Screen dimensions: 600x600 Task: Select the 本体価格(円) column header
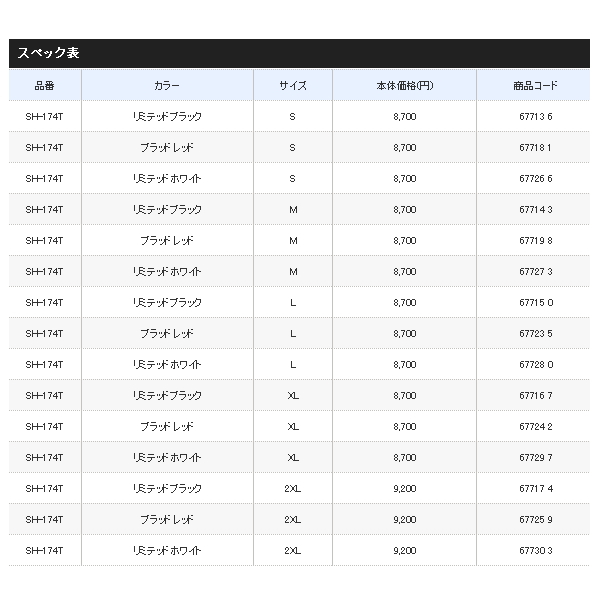(x=405, y=86)
